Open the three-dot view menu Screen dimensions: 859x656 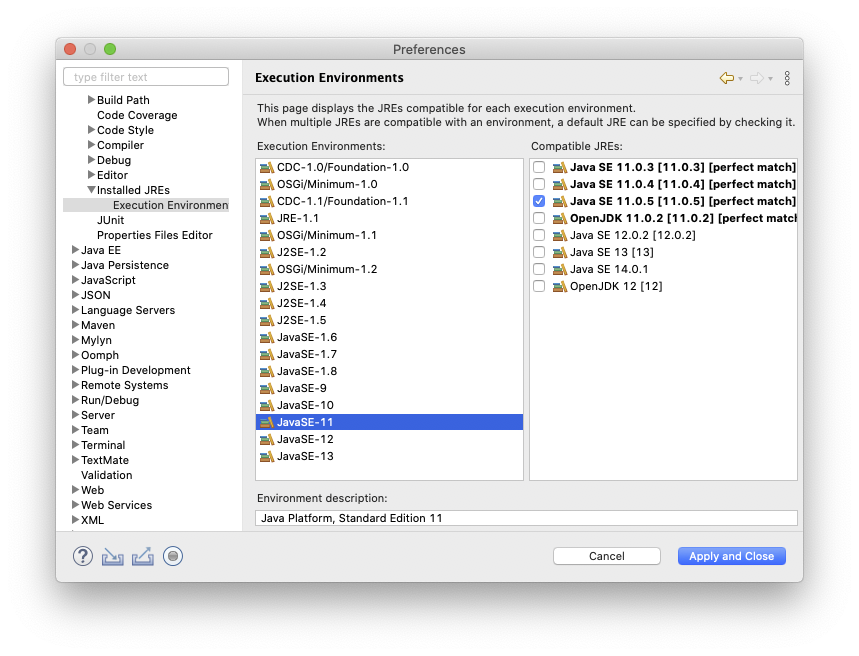click(x=787, y=78)
